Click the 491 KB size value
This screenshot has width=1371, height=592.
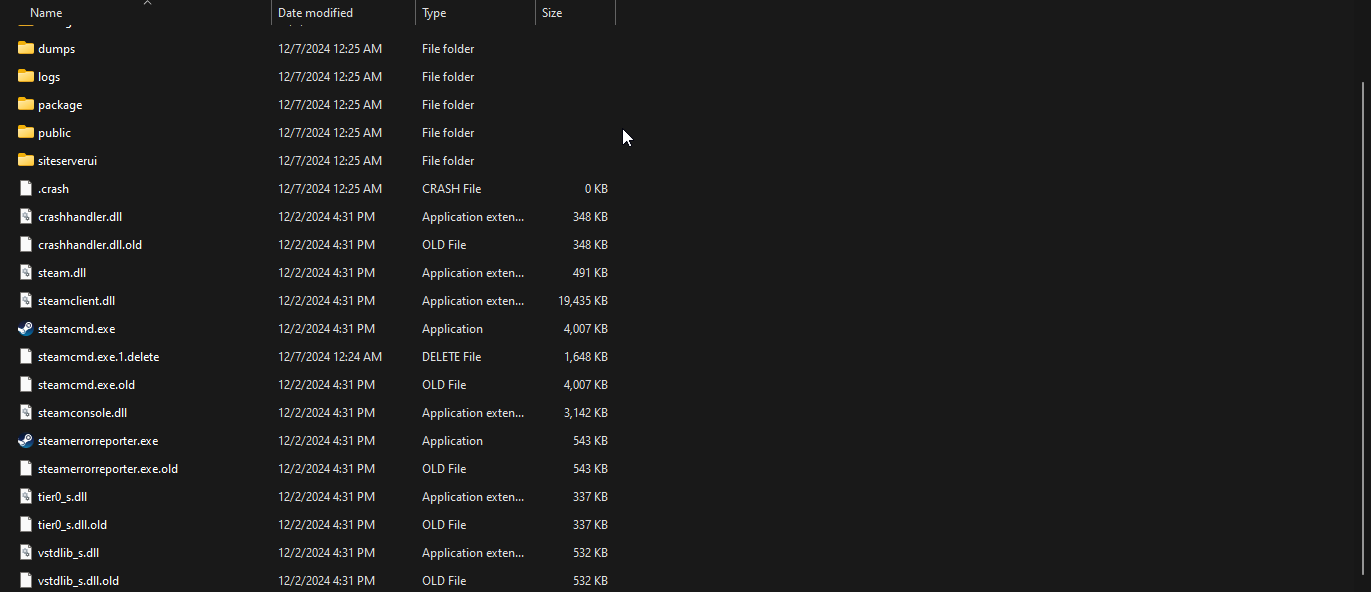[x=590, y=273]
